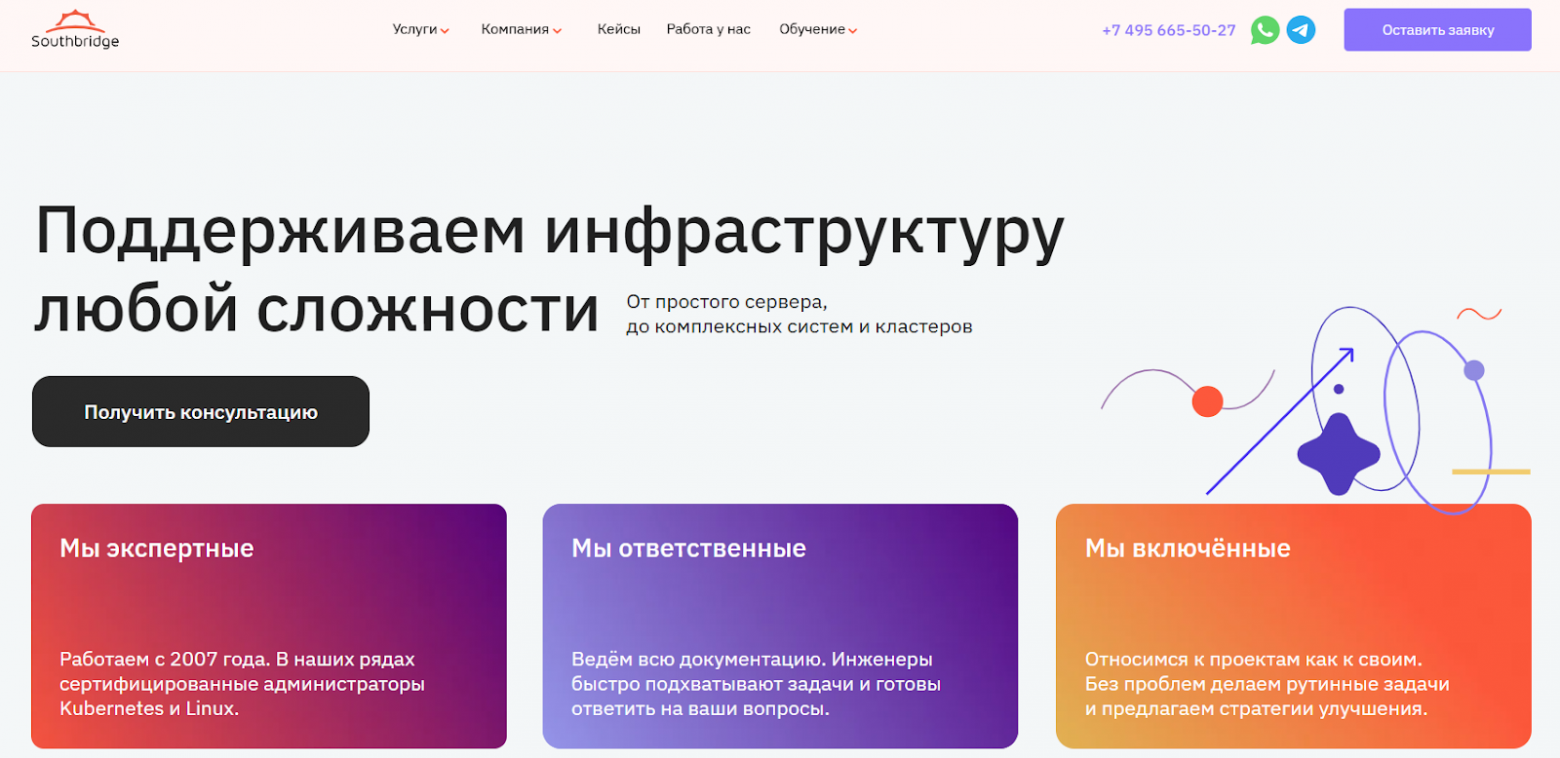Screen dimensions: 1560x758
Task: Open Telegram chat via the blue icon
Action: 1301,30
